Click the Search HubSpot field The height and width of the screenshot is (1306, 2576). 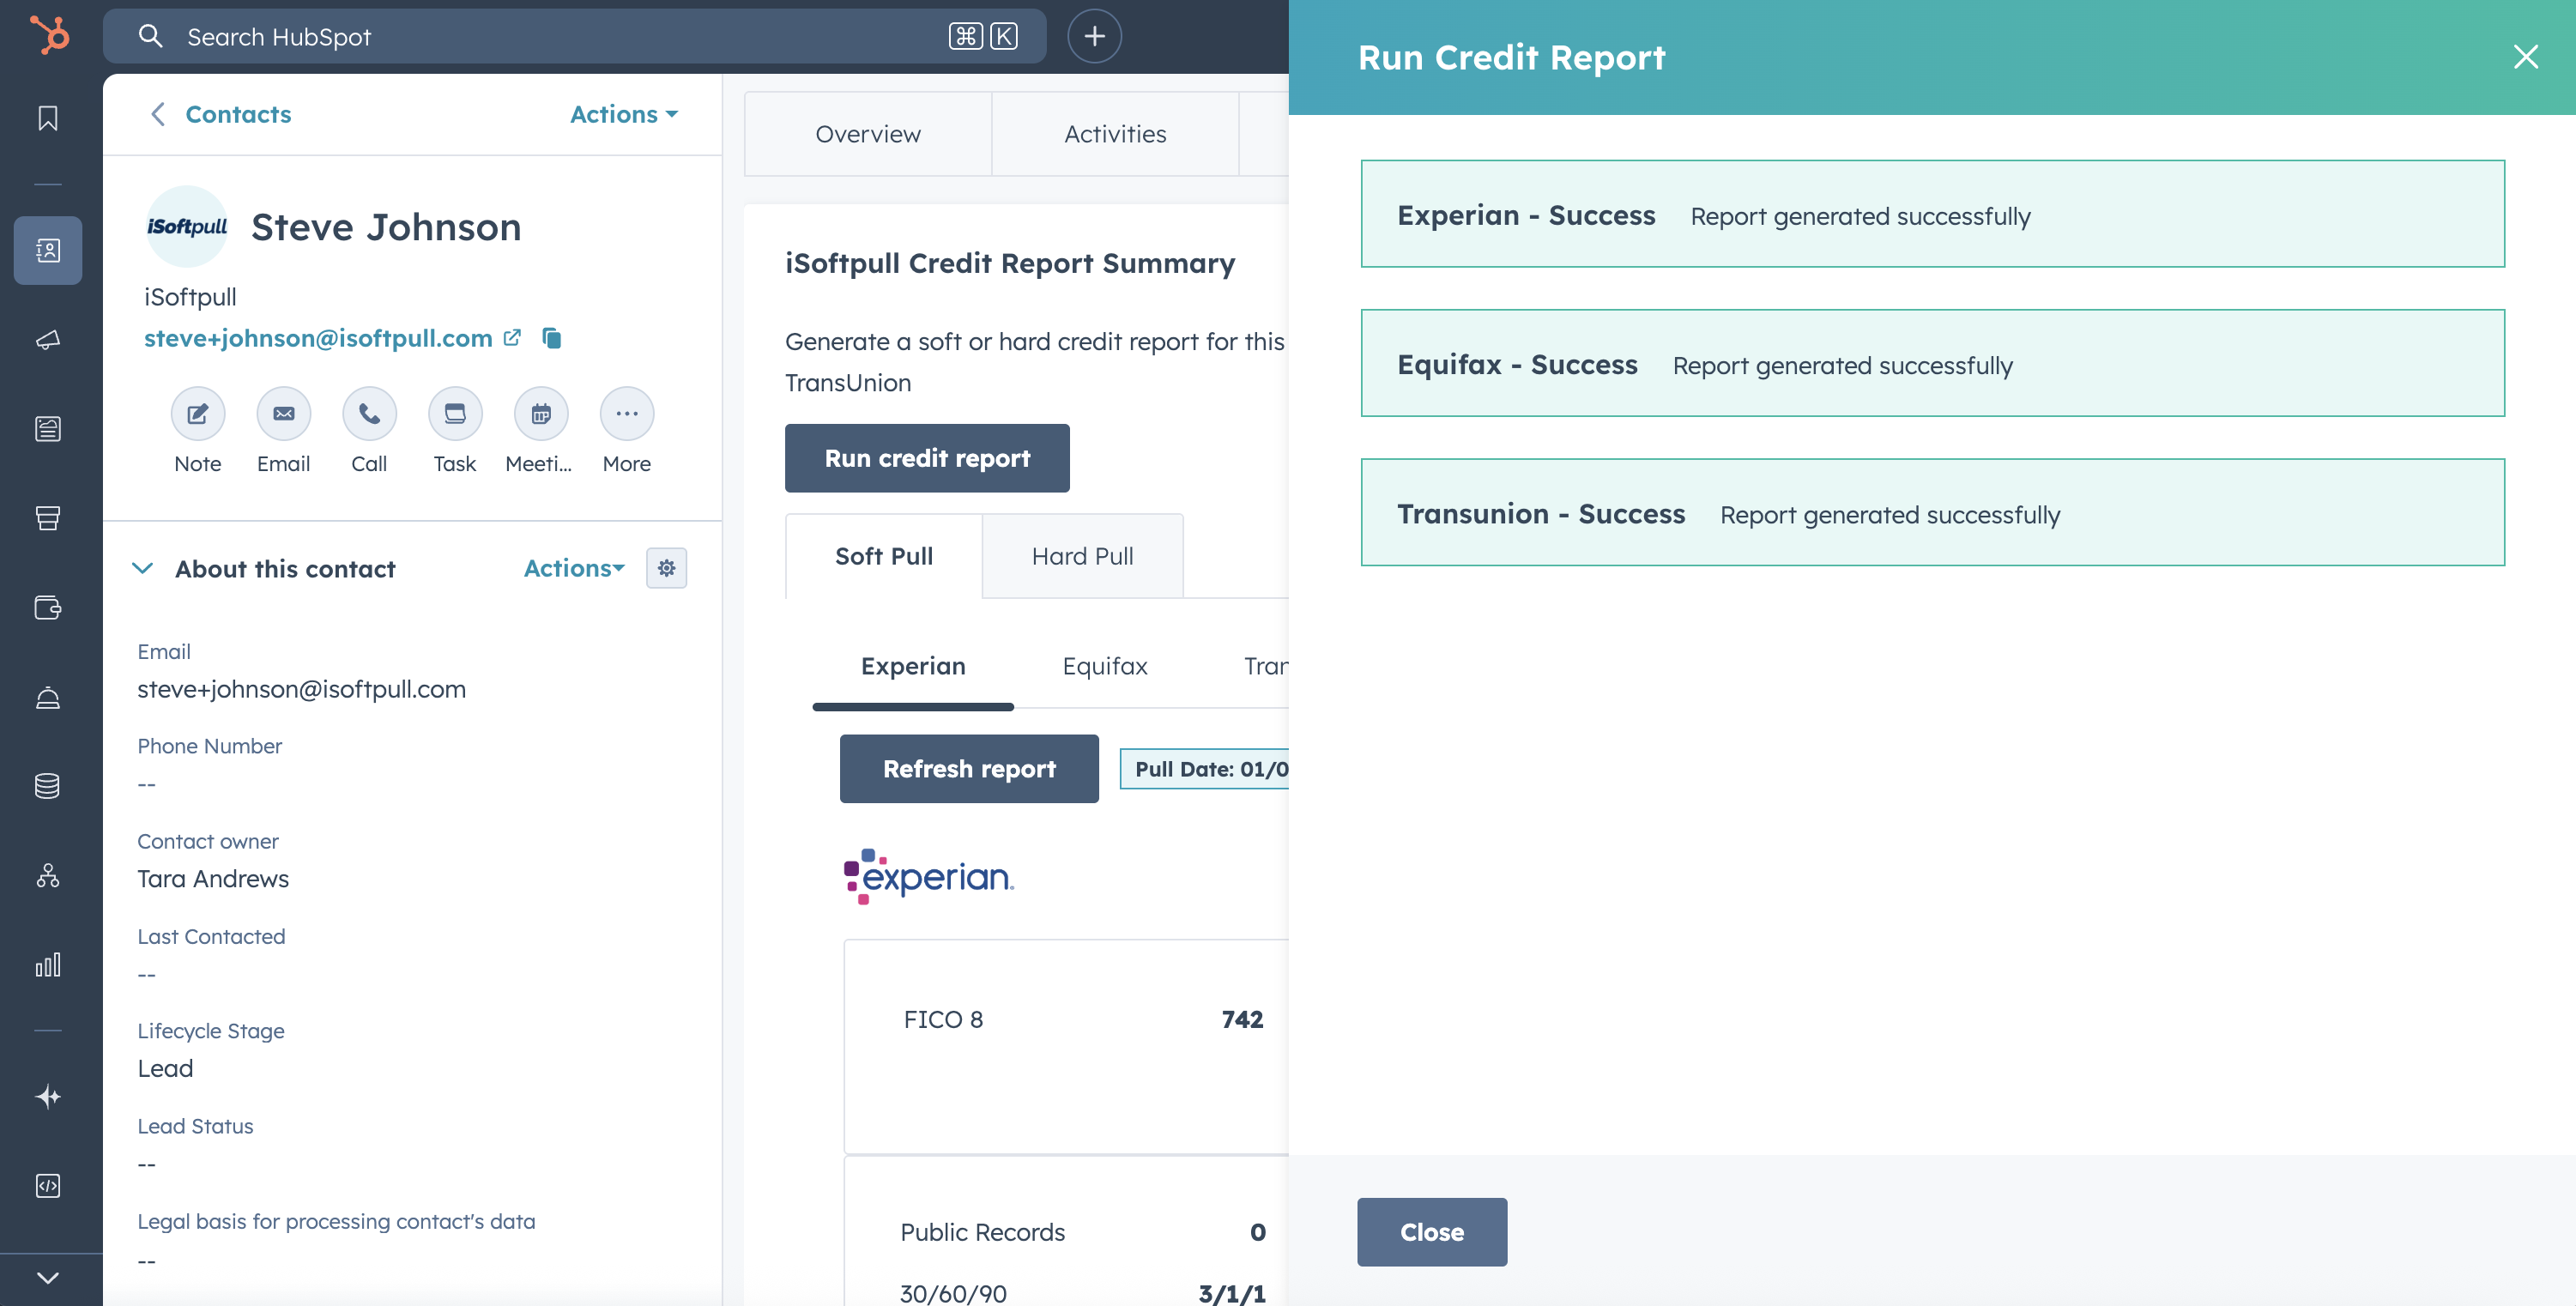click(x=560, y=37)
